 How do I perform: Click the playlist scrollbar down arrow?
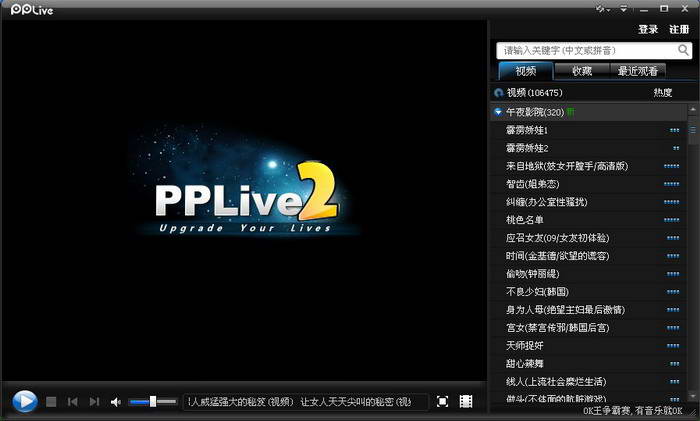coord(693,396)
